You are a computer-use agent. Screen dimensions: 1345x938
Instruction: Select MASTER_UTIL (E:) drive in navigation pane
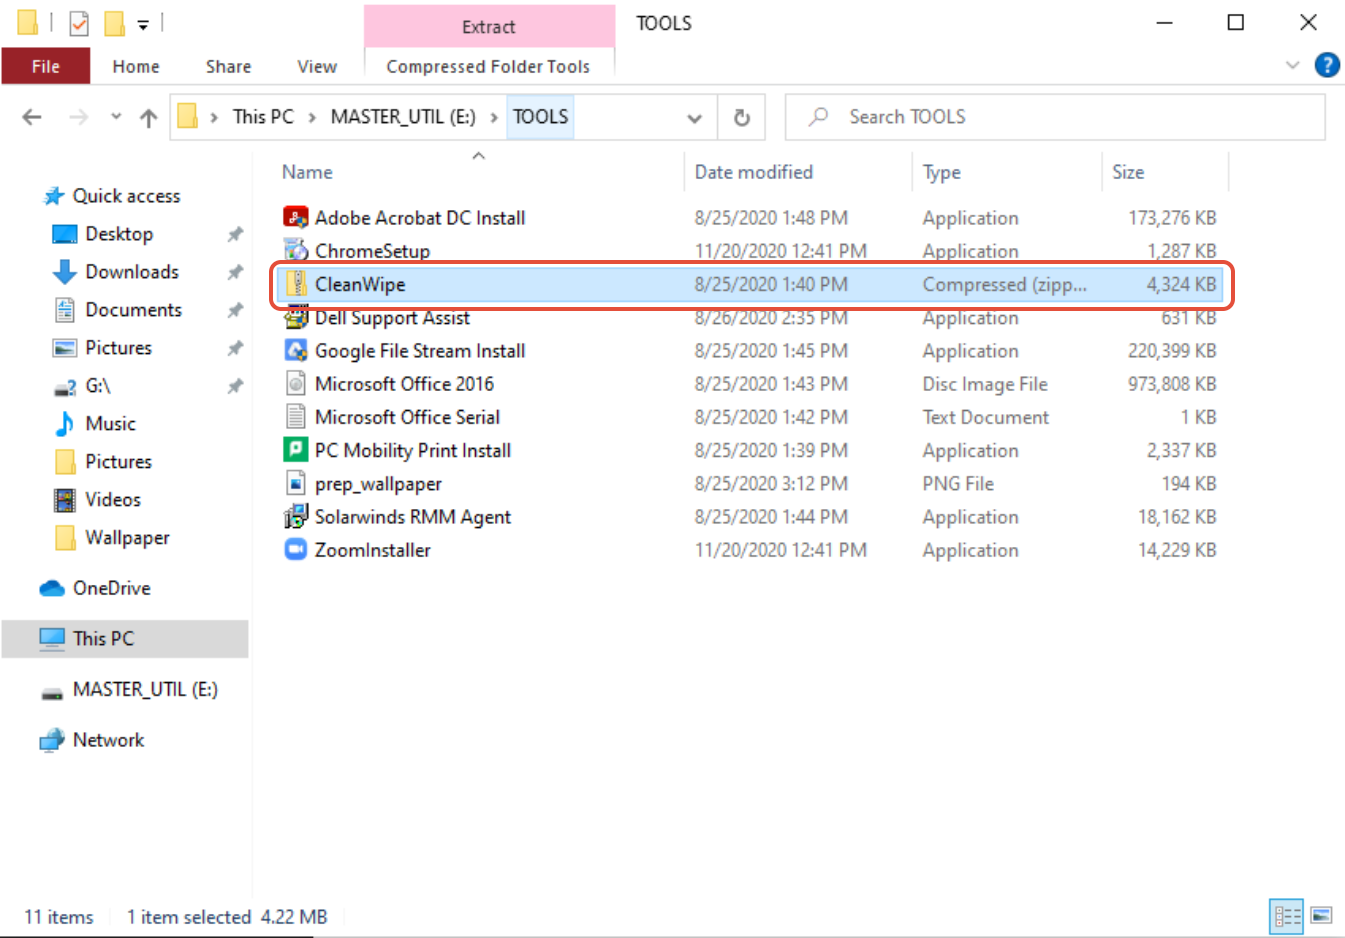[x=145, y=690]
